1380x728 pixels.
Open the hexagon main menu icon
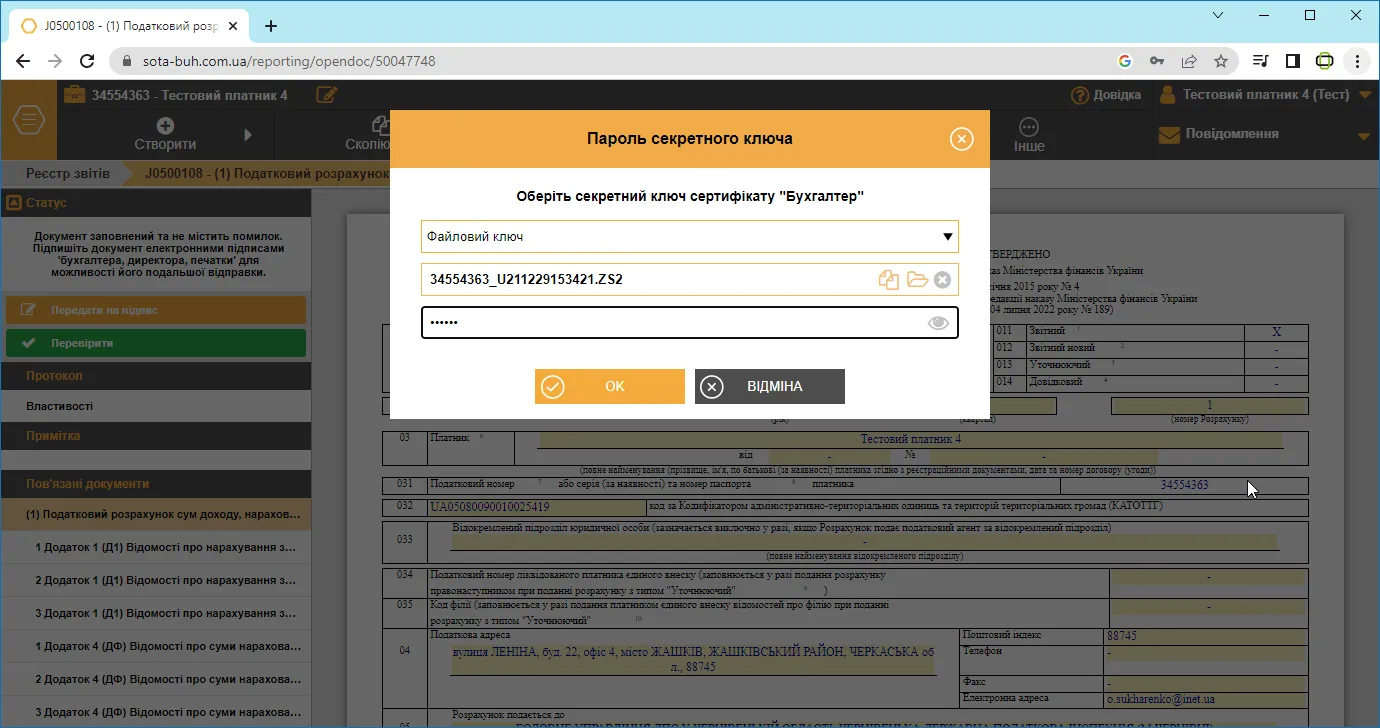(x=29, y=120)
